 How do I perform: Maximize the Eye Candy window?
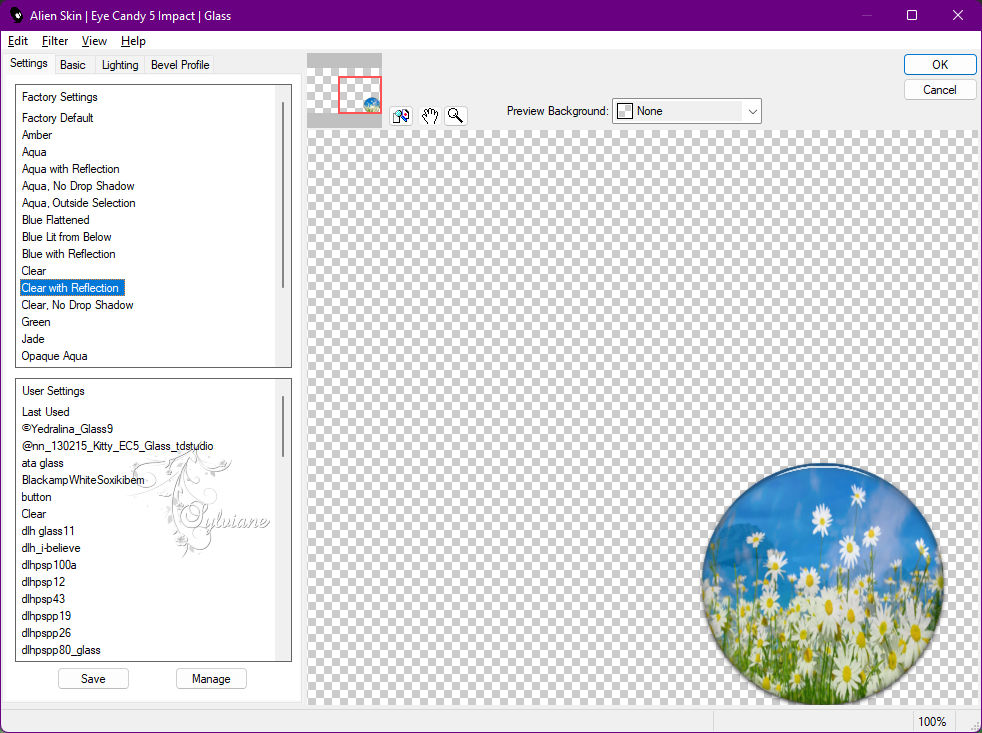912,16
